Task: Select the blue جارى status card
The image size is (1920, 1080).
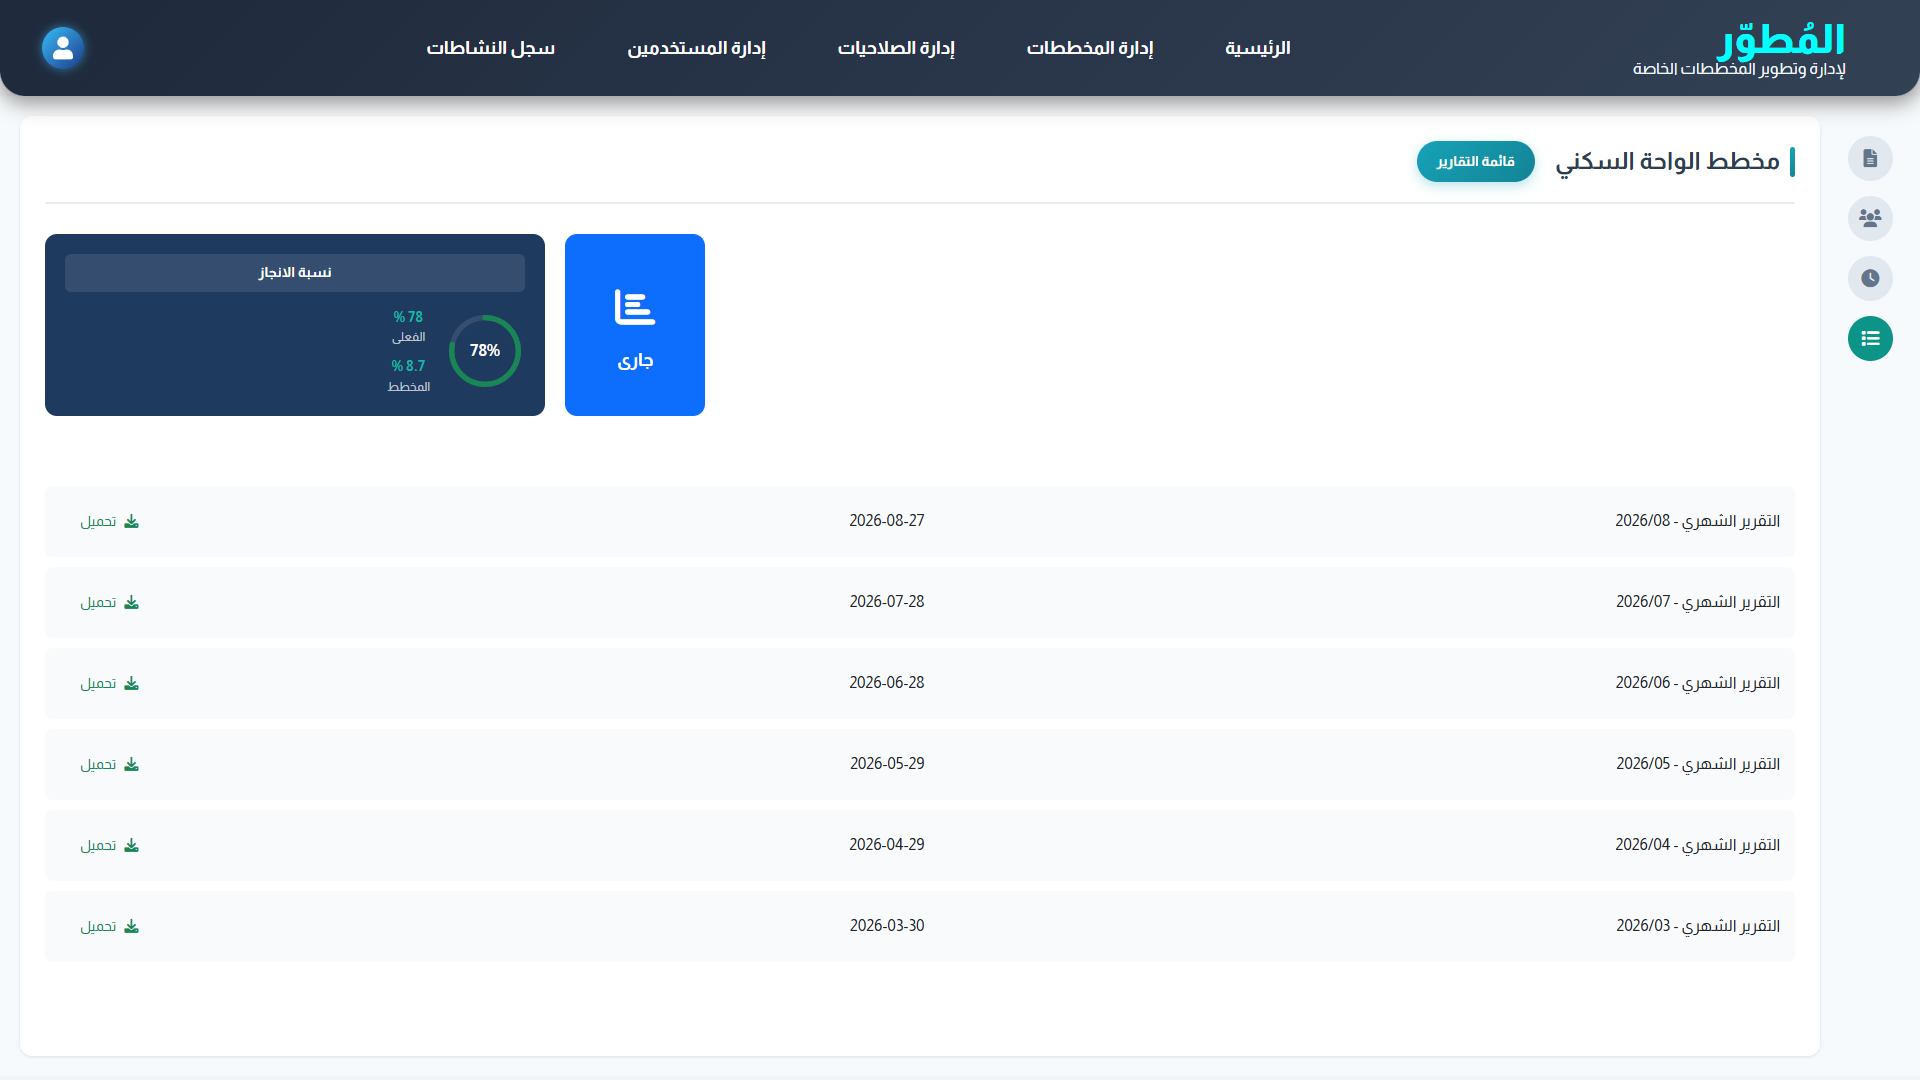Action: [x=635, y=325]
